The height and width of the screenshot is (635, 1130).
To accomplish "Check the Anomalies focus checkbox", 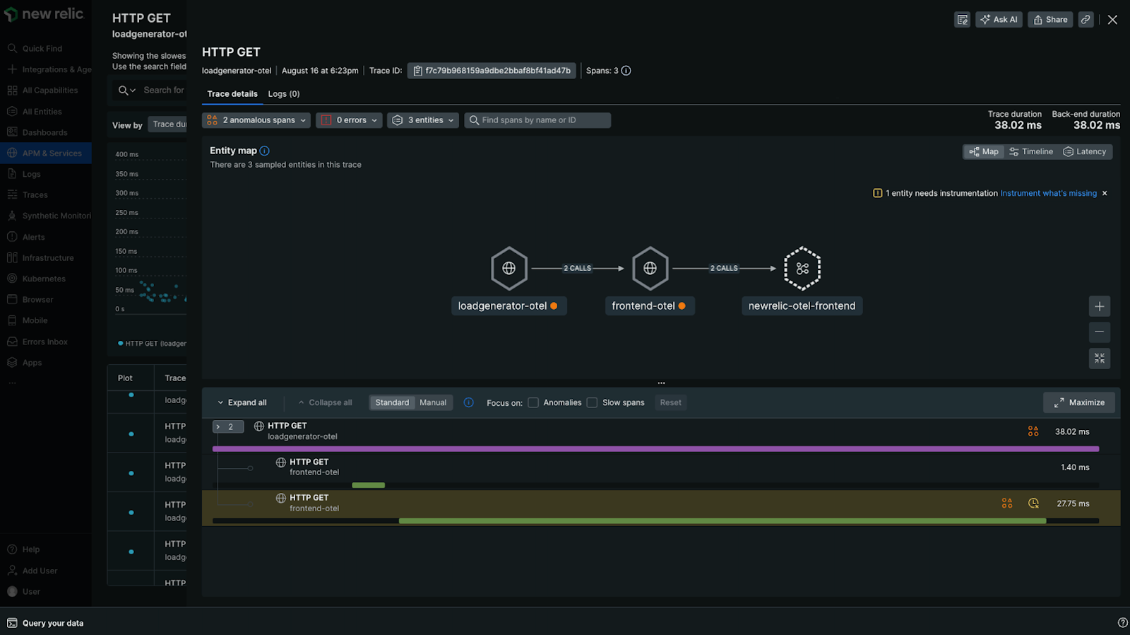I will click(533, 402).
